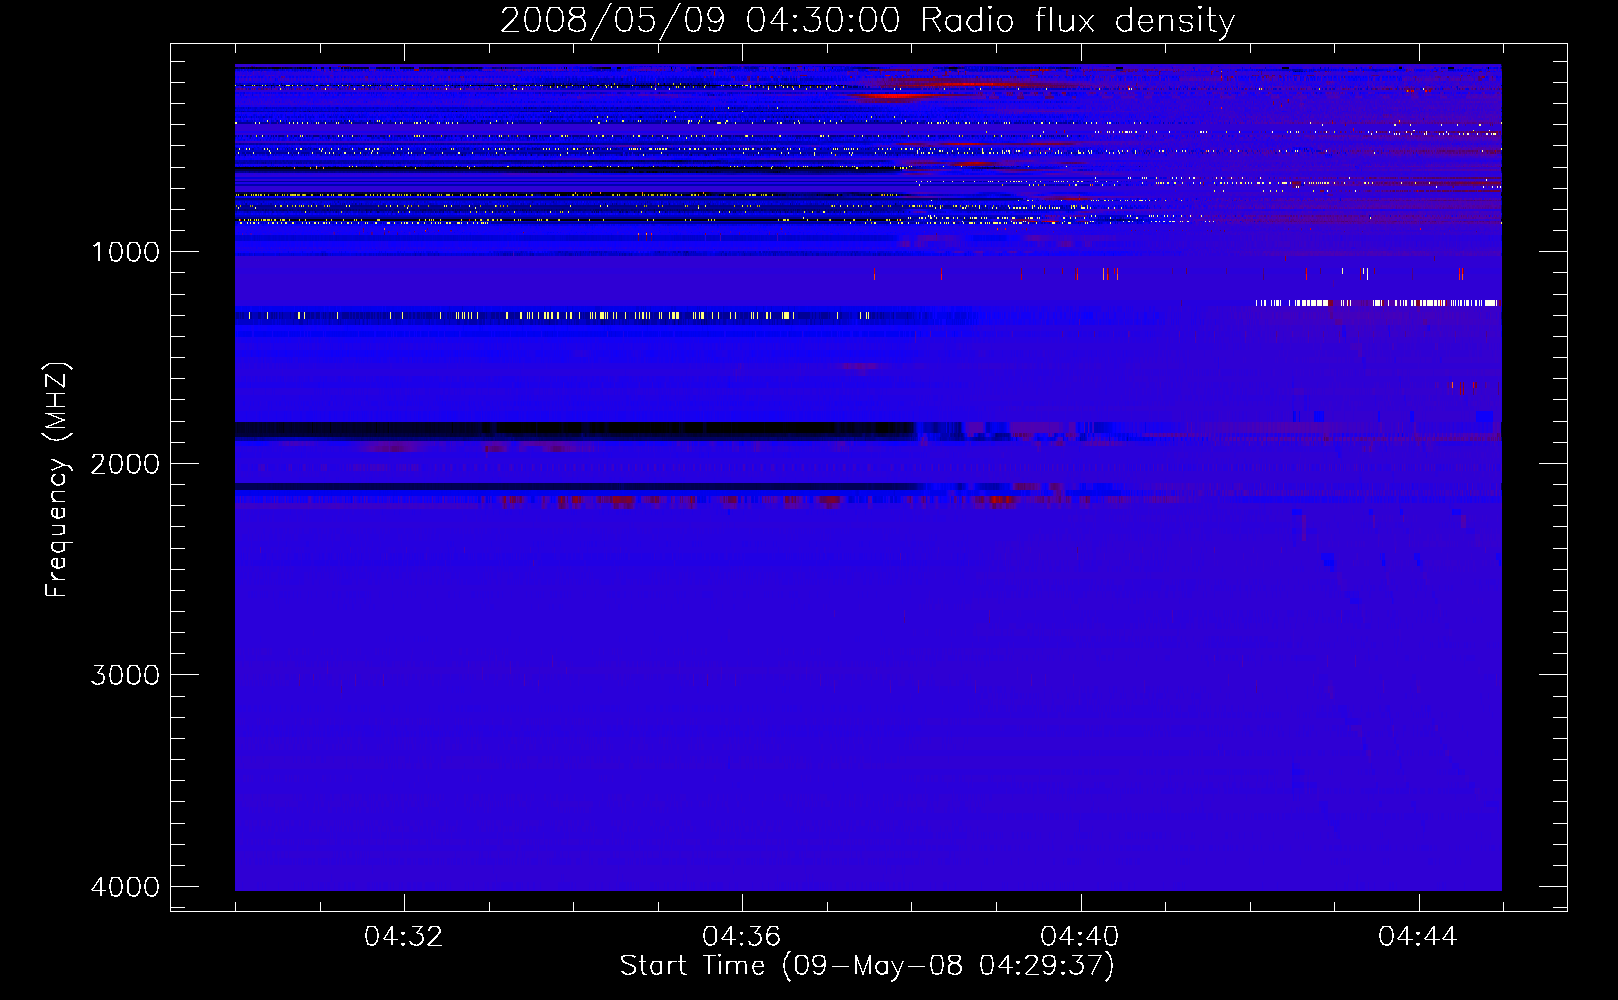Click the 1000 frequency tick label

click(125, 251)
